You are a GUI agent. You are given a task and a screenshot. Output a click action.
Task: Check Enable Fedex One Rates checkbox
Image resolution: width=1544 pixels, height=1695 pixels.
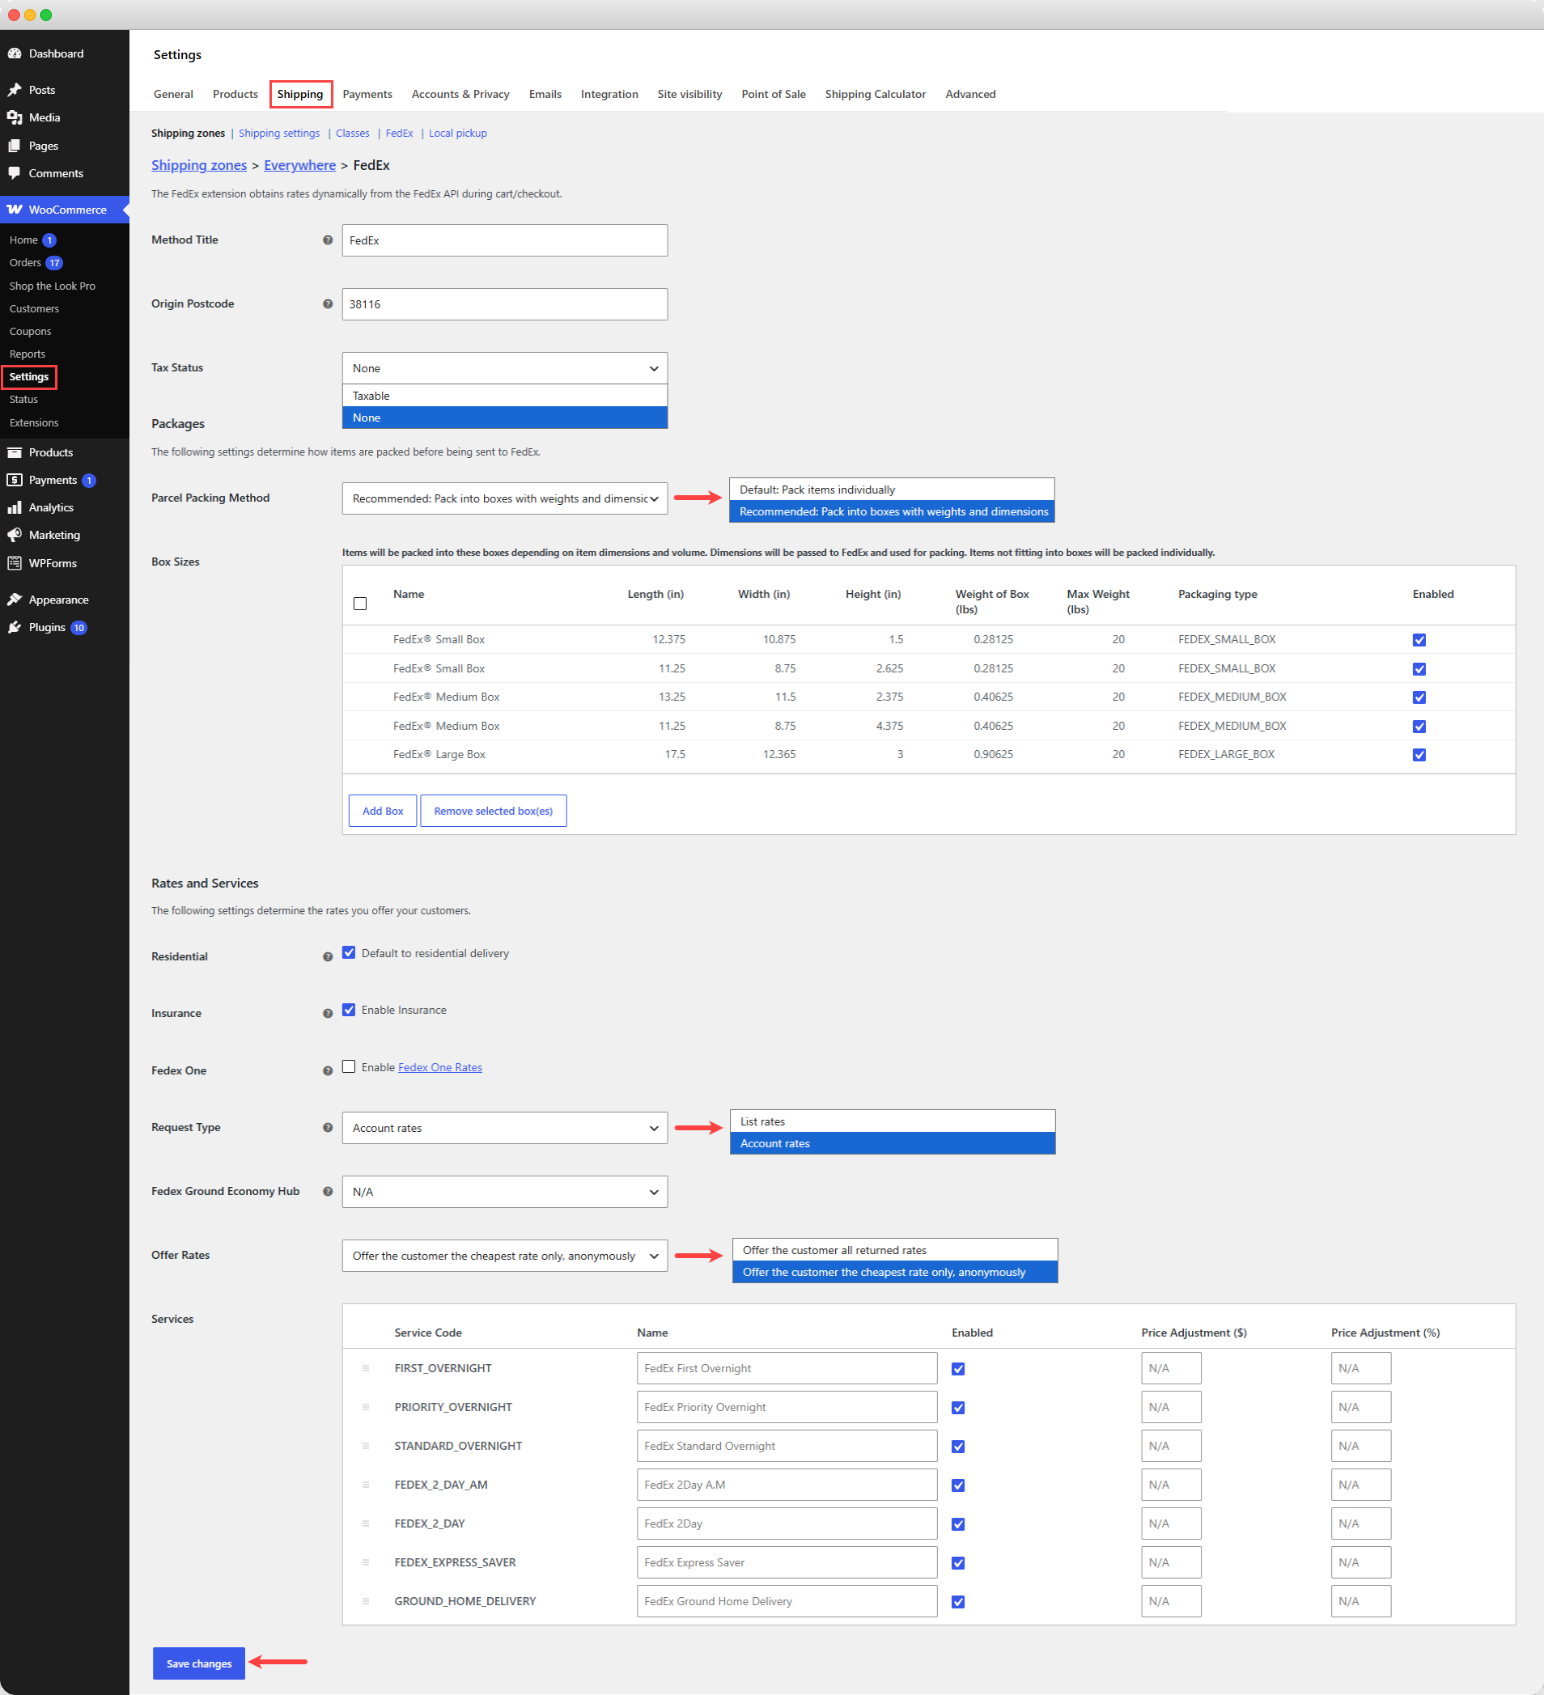[x=349, y=1067]
